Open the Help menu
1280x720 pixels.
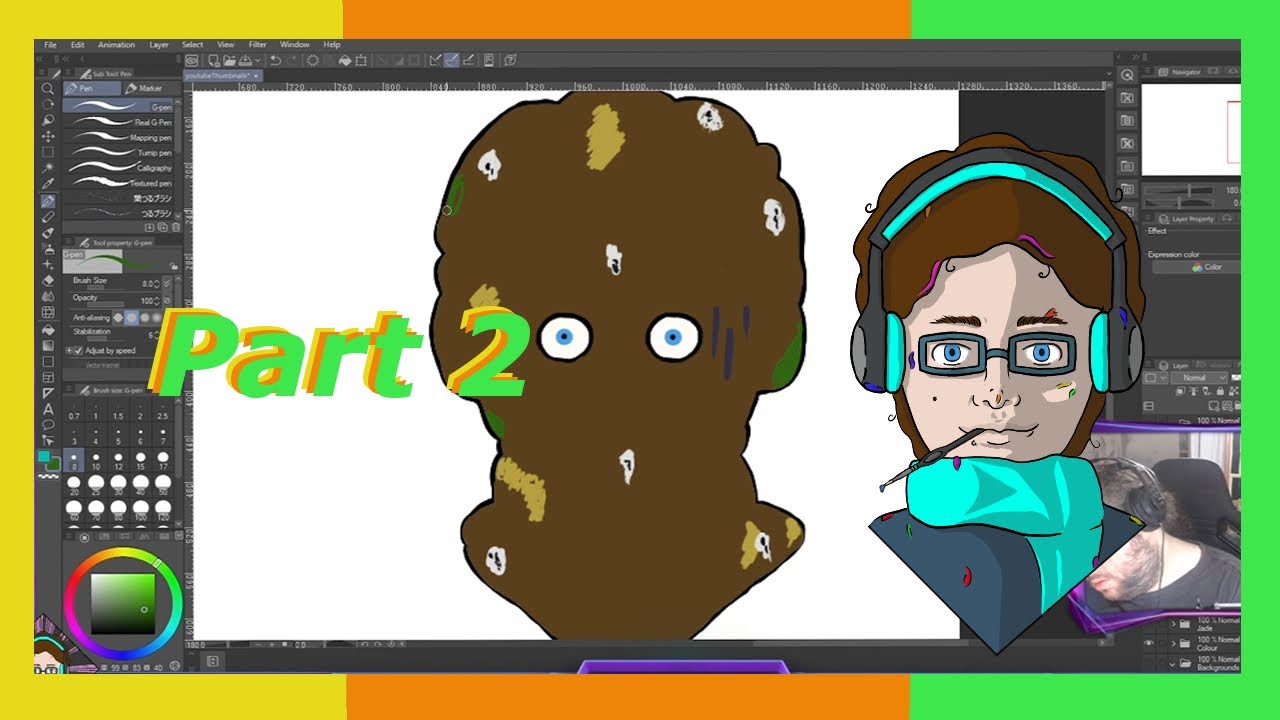click(332, 45)
